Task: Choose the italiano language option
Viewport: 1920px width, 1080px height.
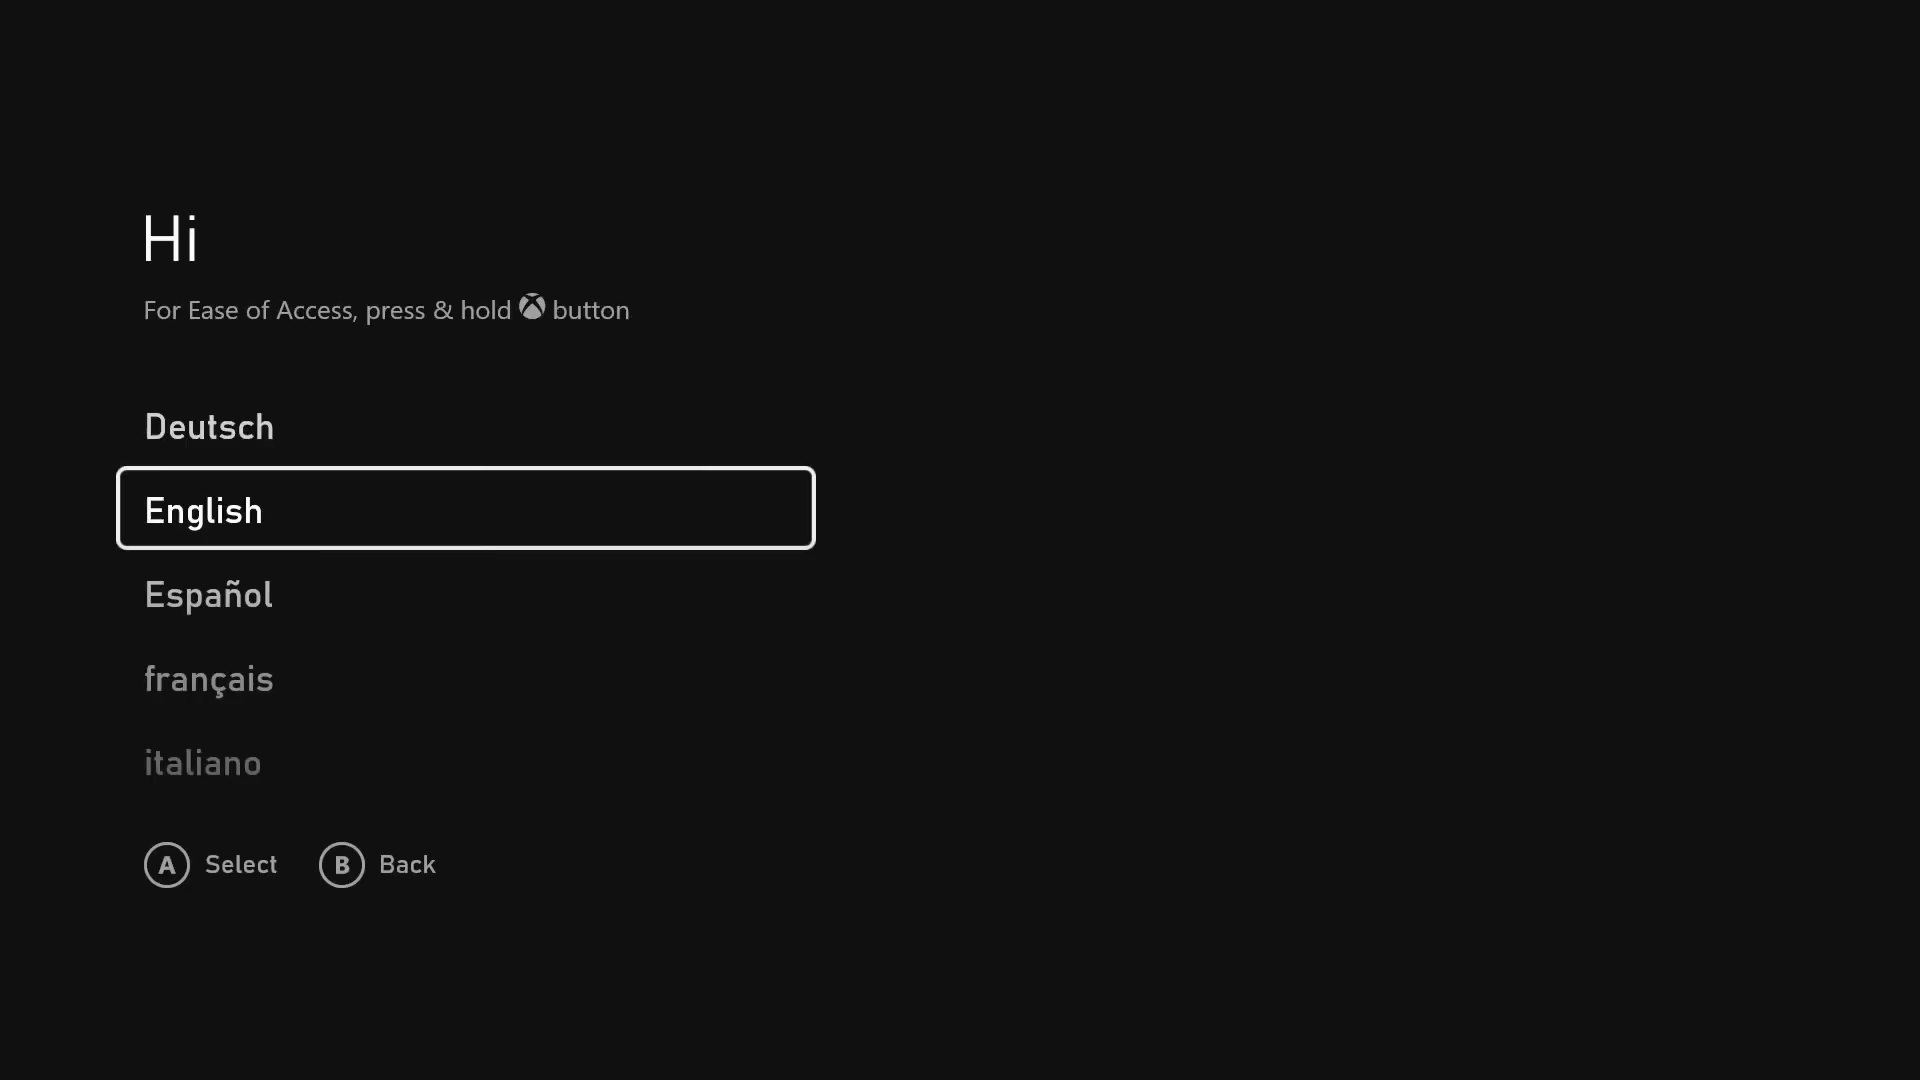Action: tap(465, 763)
